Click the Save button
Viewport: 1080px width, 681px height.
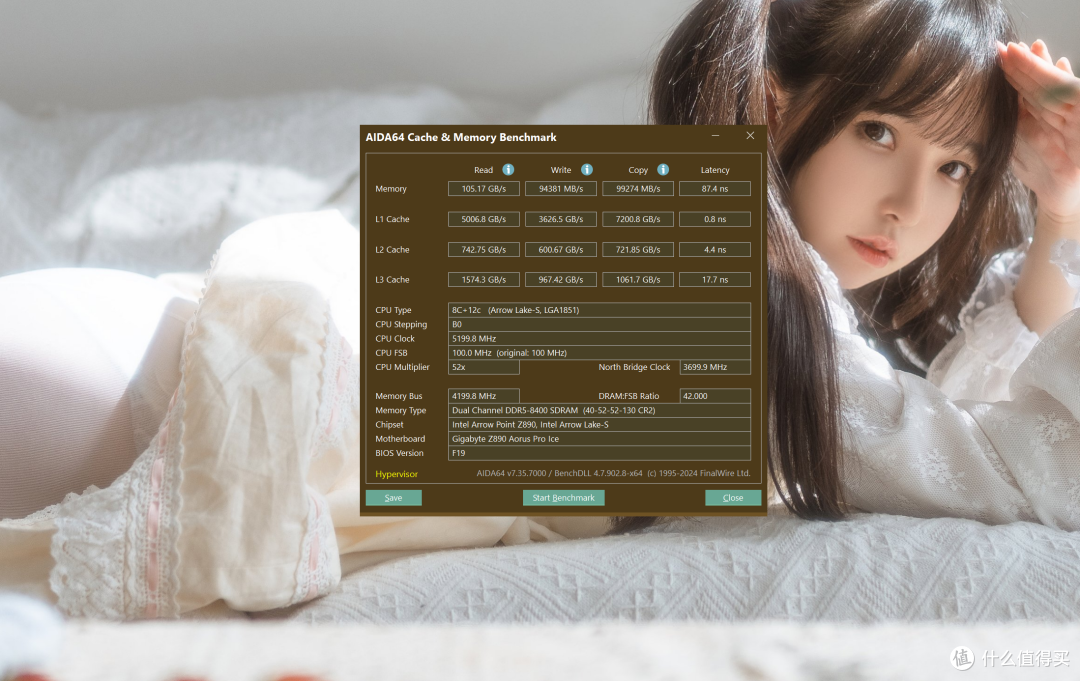tap(393, 498)
